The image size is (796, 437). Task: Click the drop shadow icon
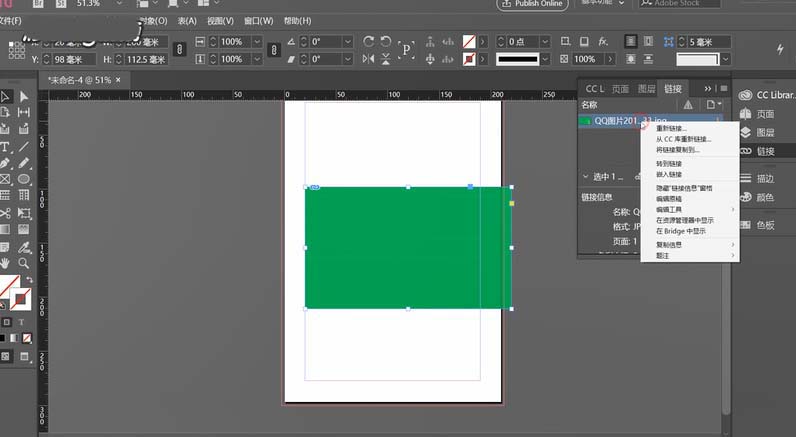coord(584,42)
